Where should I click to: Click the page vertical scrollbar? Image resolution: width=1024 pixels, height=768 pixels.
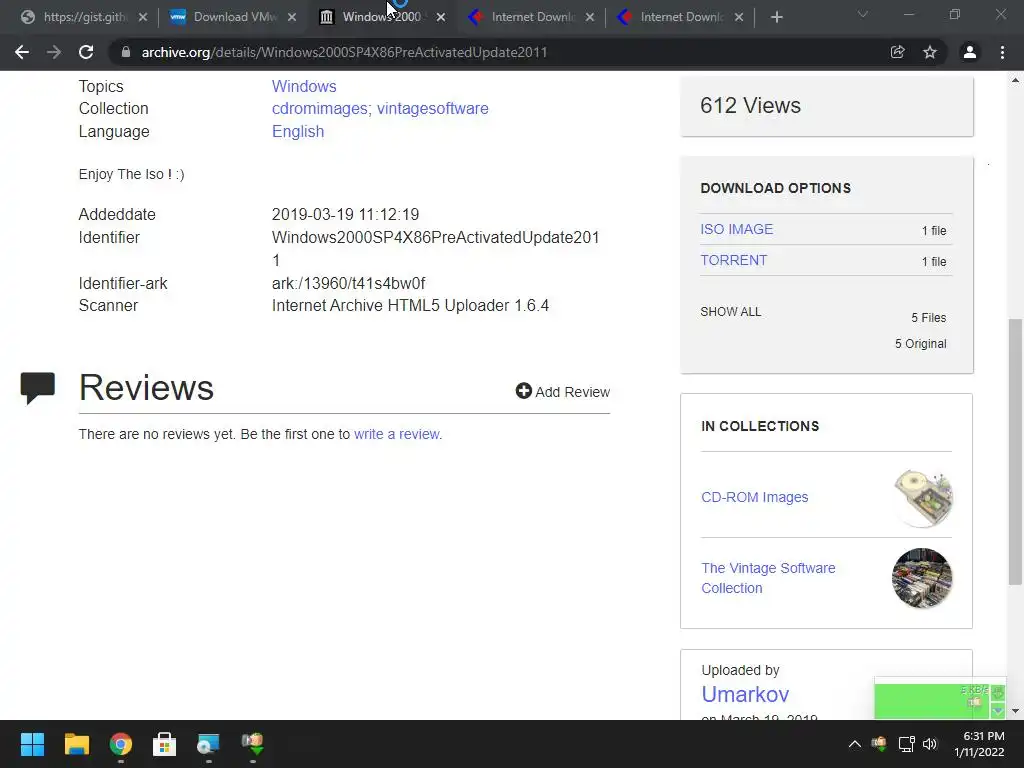[x=1014, y=451]
